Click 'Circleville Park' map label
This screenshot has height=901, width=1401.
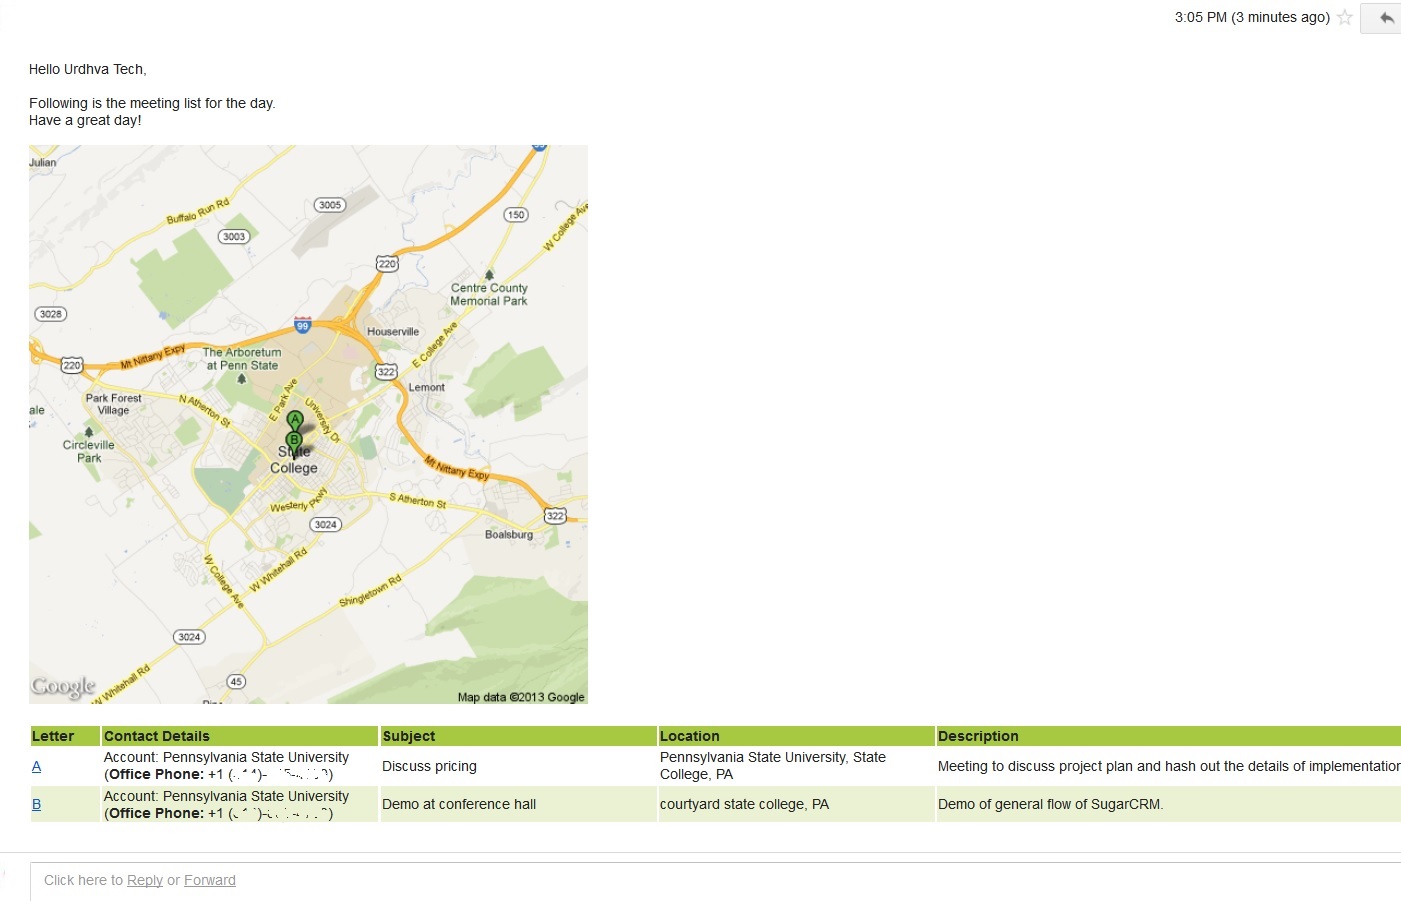pyautogui.click(x=89, y=451)
